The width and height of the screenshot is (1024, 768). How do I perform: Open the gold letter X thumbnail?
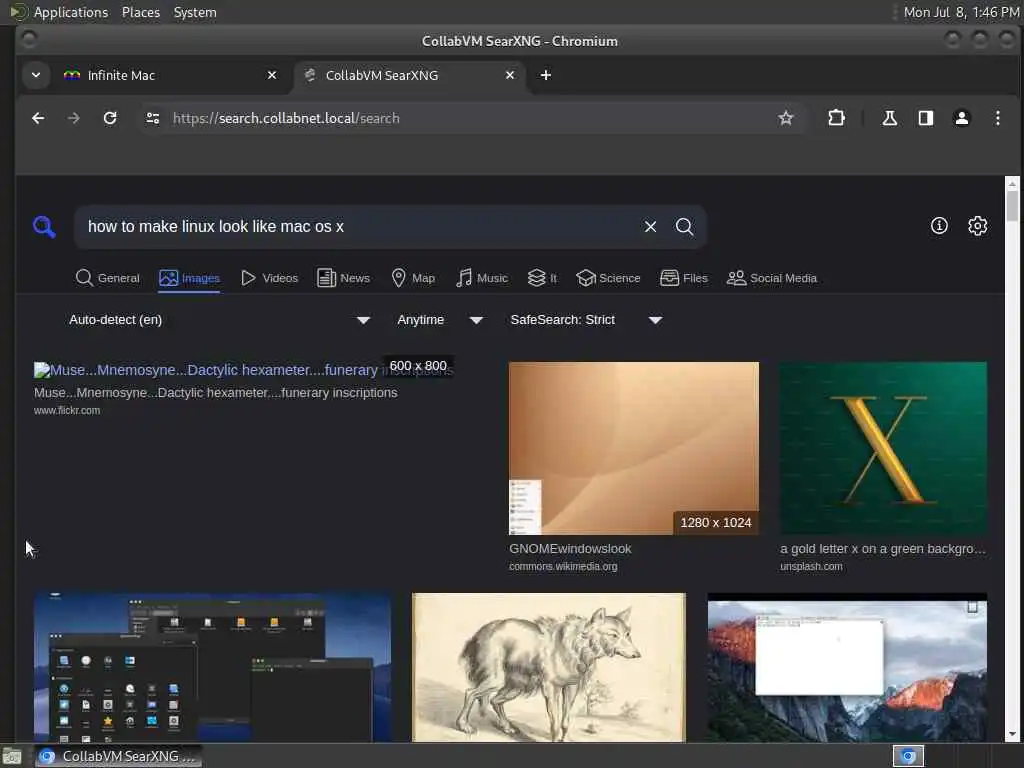(x=883, y=449)
